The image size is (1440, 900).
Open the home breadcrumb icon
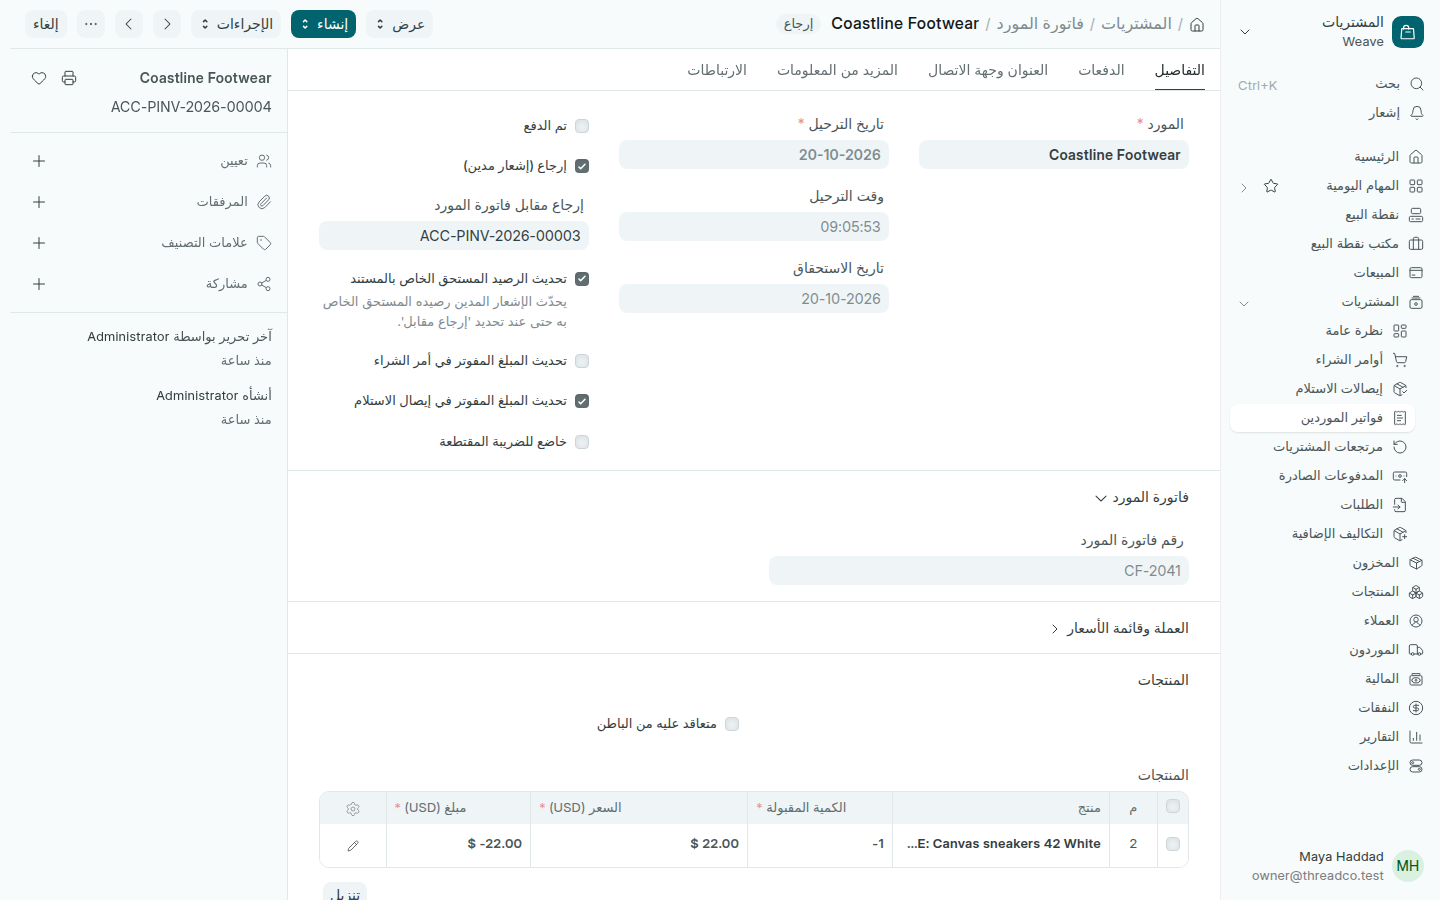pyautogui.click(x=1197, y=24)
